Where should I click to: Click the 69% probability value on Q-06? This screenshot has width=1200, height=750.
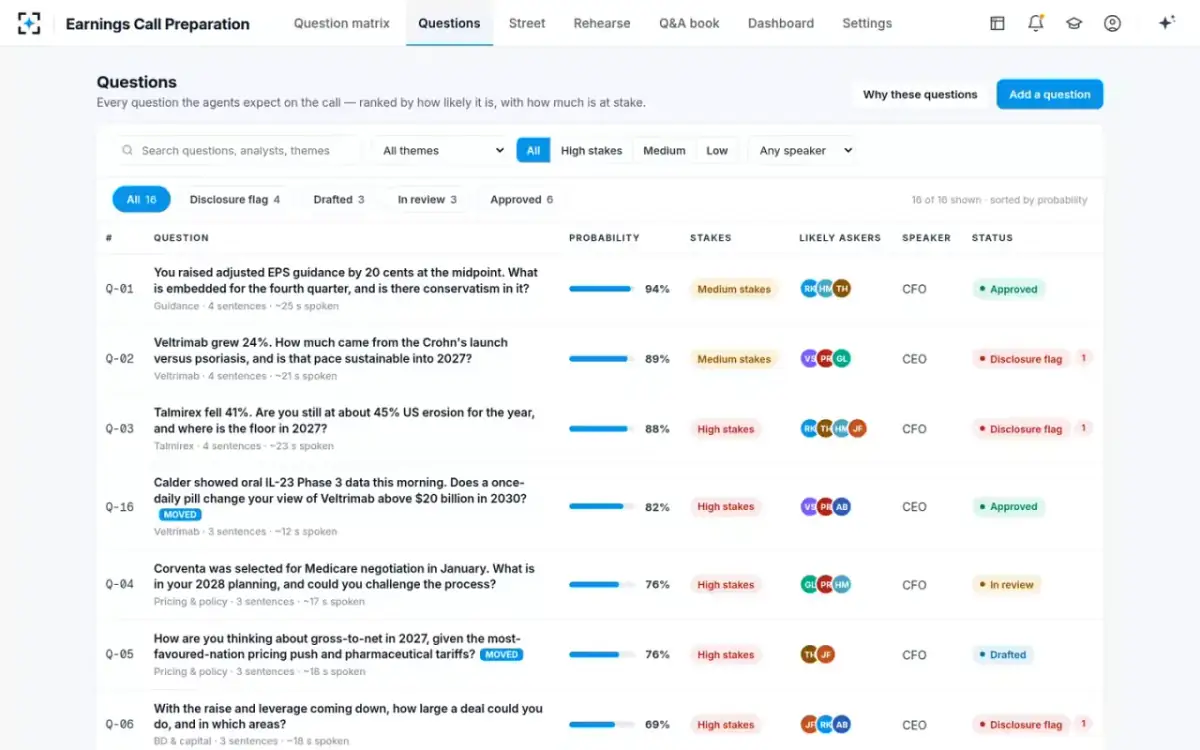point(657,725)
